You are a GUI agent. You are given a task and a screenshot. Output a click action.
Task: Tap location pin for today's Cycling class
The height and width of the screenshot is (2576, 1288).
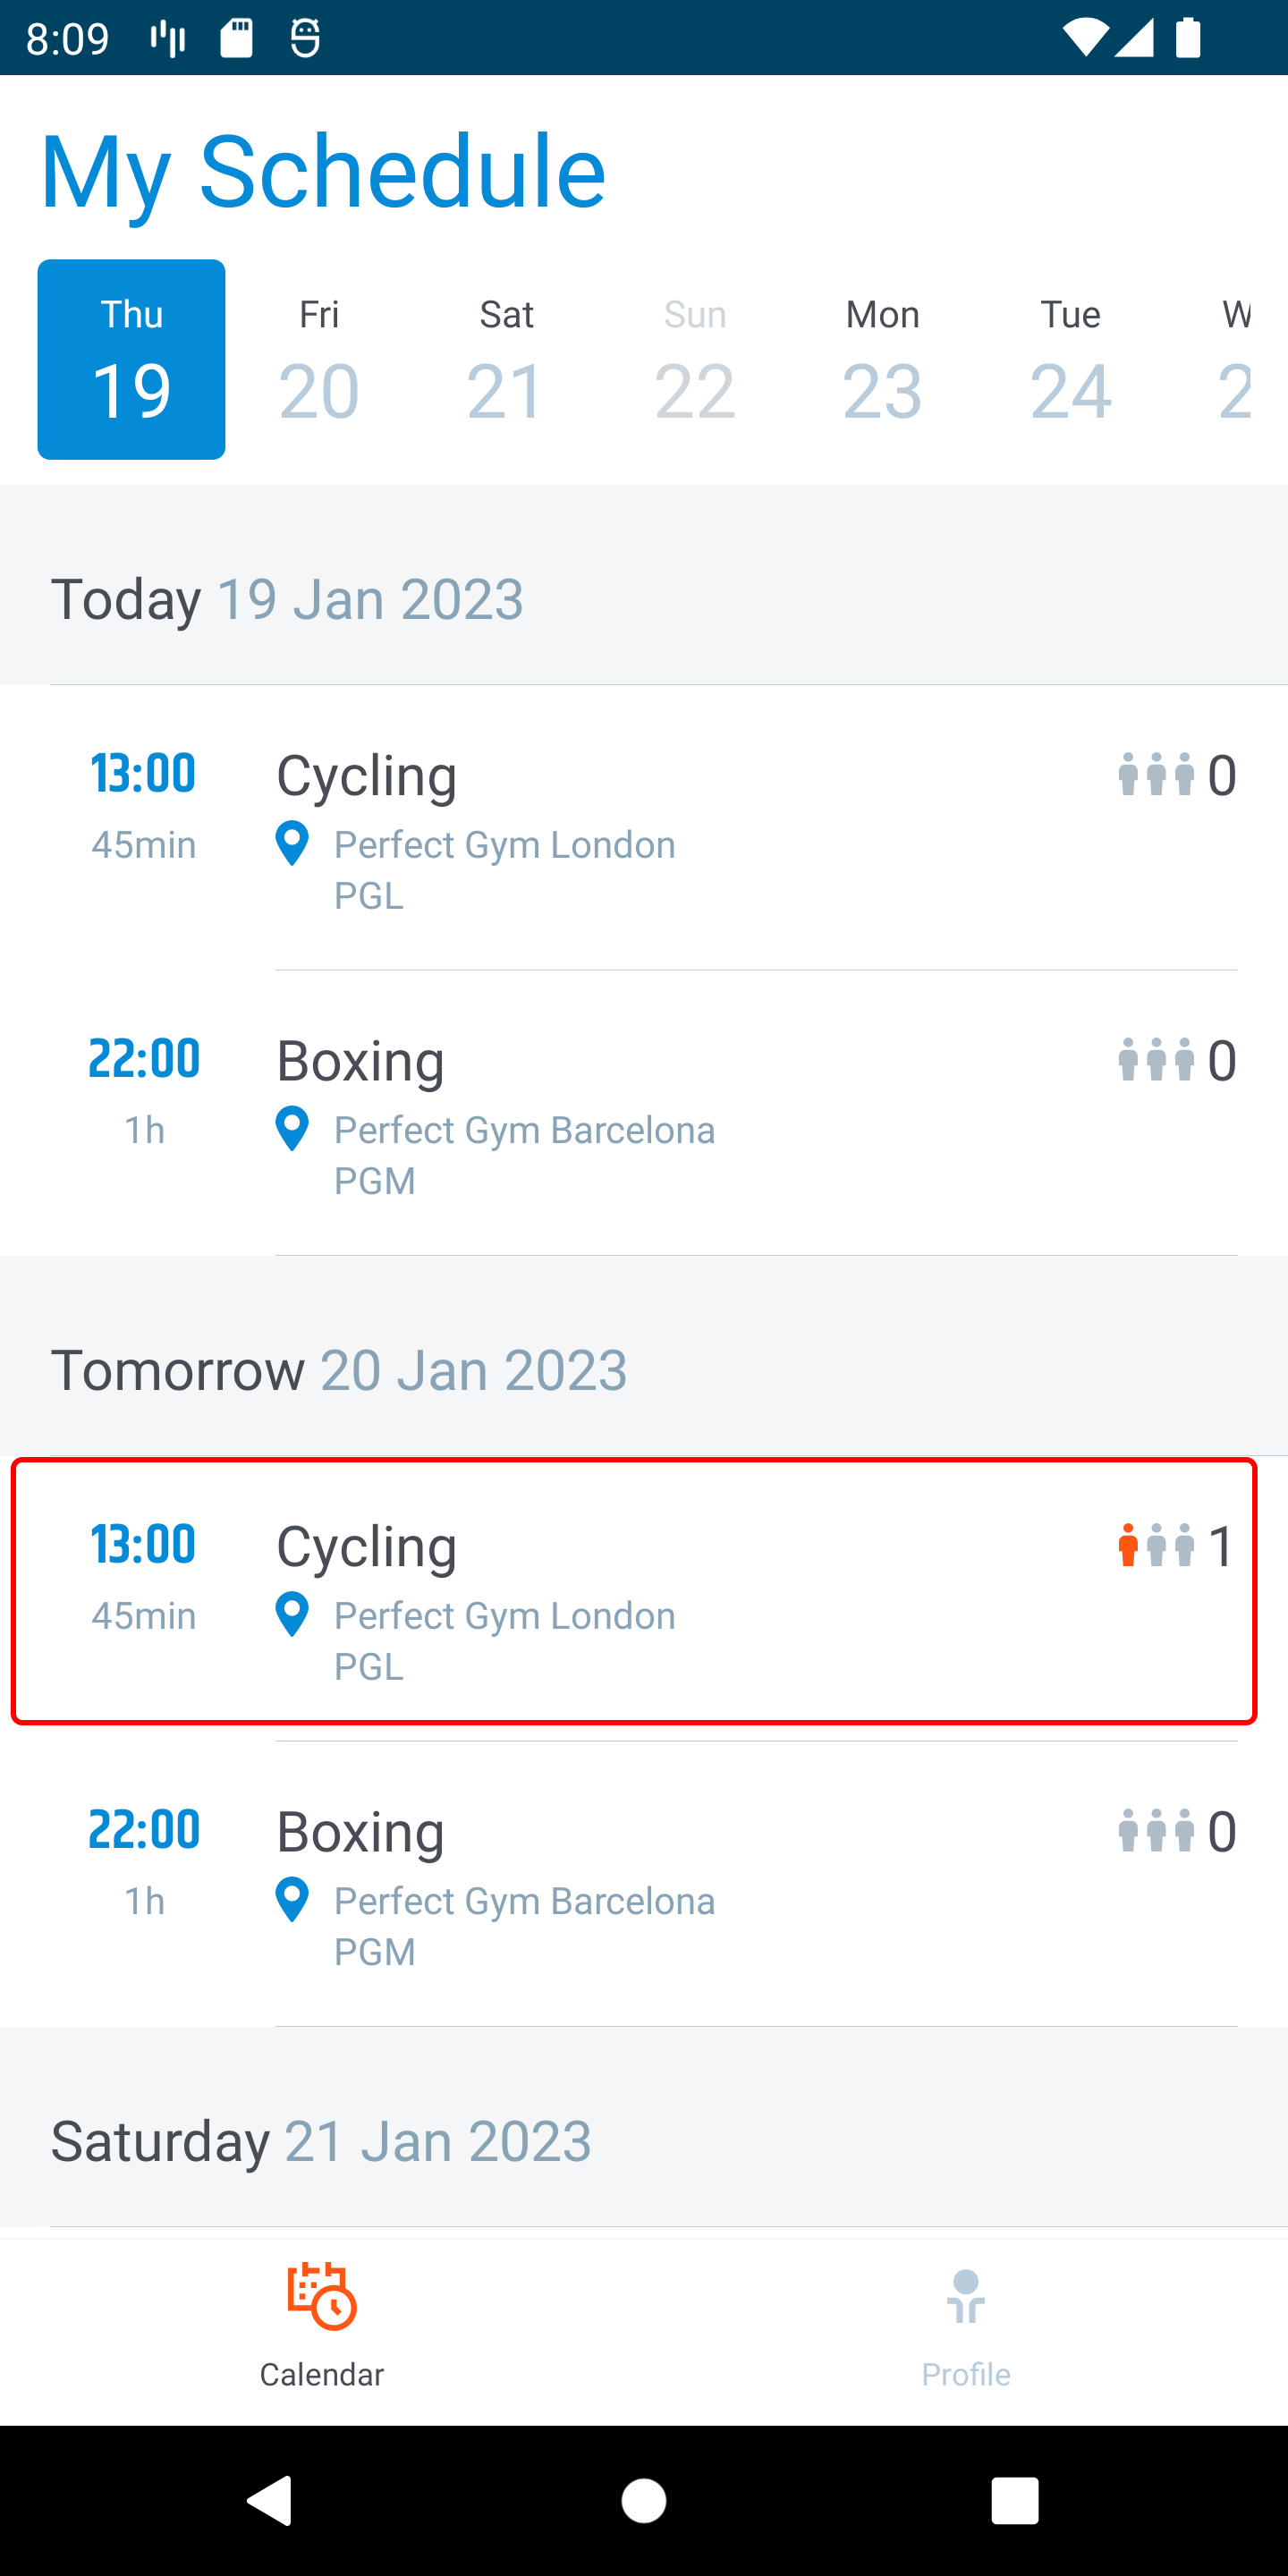[x=292, y=844]
